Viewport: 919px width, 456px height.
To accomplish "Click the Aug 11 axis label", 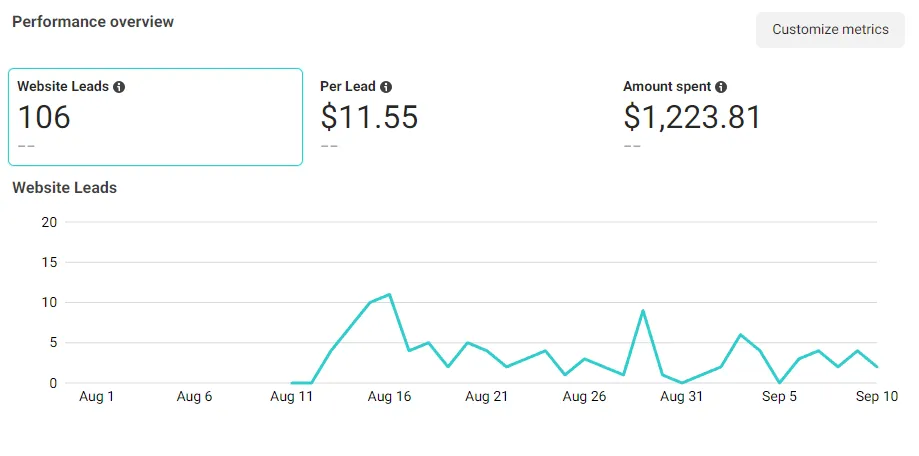I will tap(291, 397).
